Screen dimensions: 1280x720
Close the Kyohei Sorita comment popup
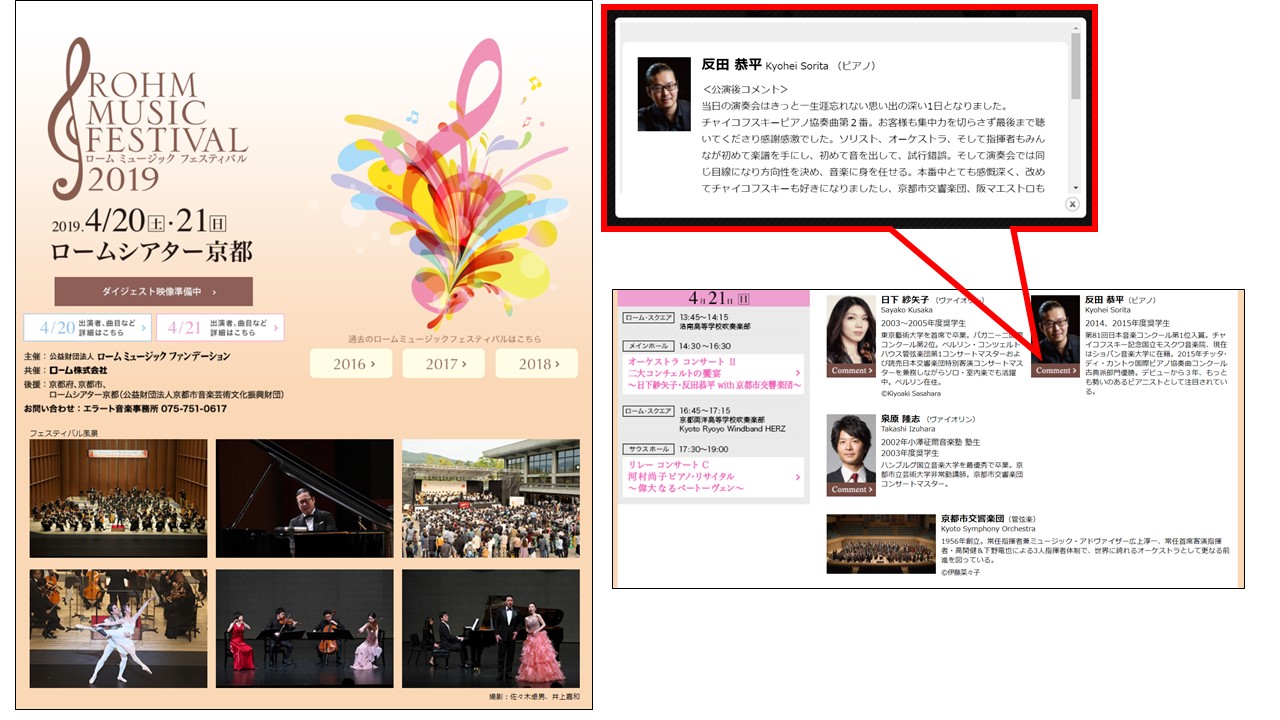tap(1072, 204)
